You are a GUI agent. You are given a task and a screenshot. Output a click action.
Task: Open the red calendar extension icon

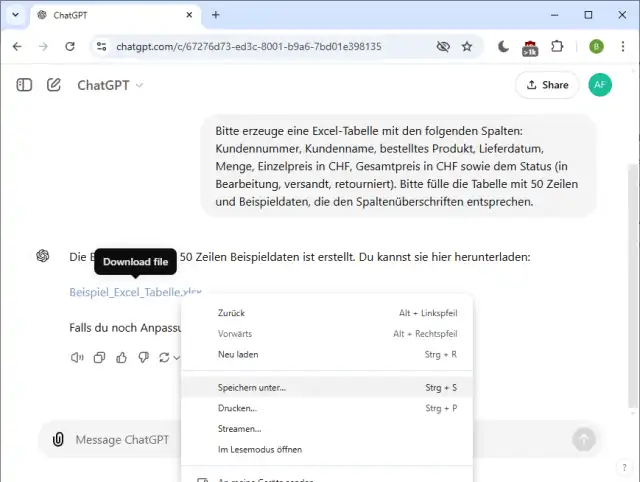coord(530,48)
